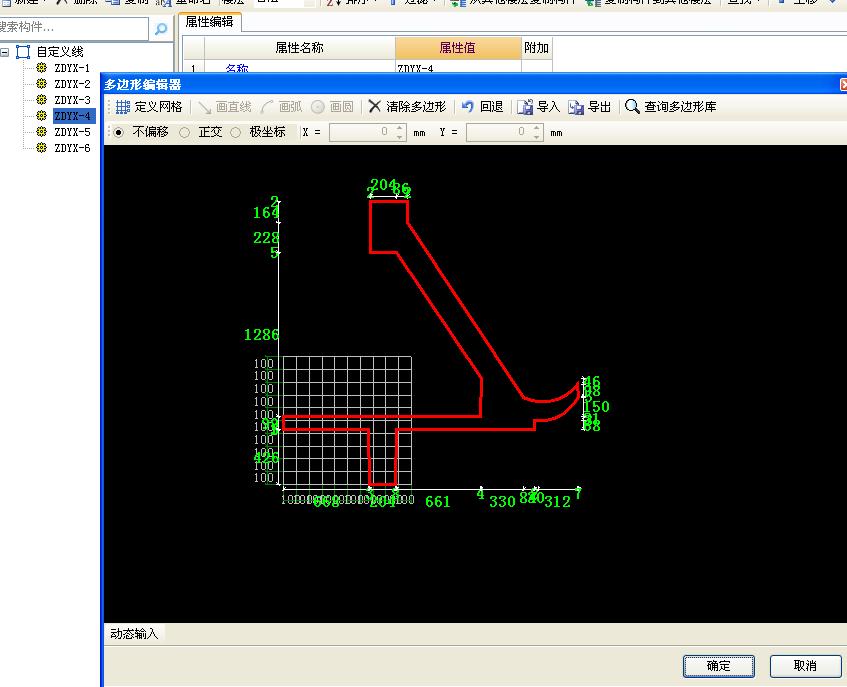The height and width of the screenshot is (687, 847).
Task: Click the orange 属性值 column header
Action: [456, 47]
